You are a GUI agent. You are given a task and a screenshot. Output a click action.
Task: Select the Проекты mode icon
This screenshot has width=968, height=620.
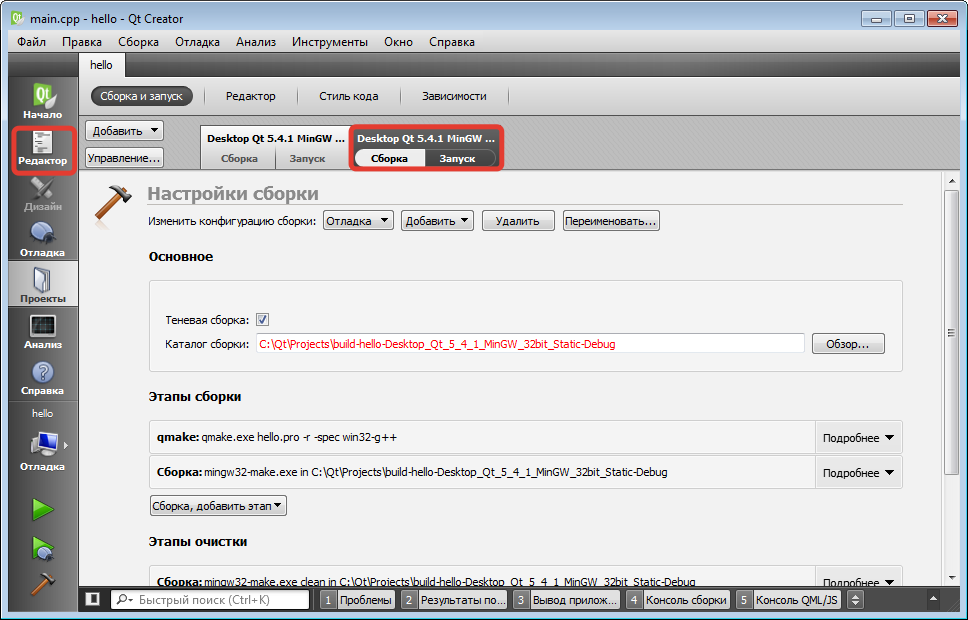coord(43,285)
